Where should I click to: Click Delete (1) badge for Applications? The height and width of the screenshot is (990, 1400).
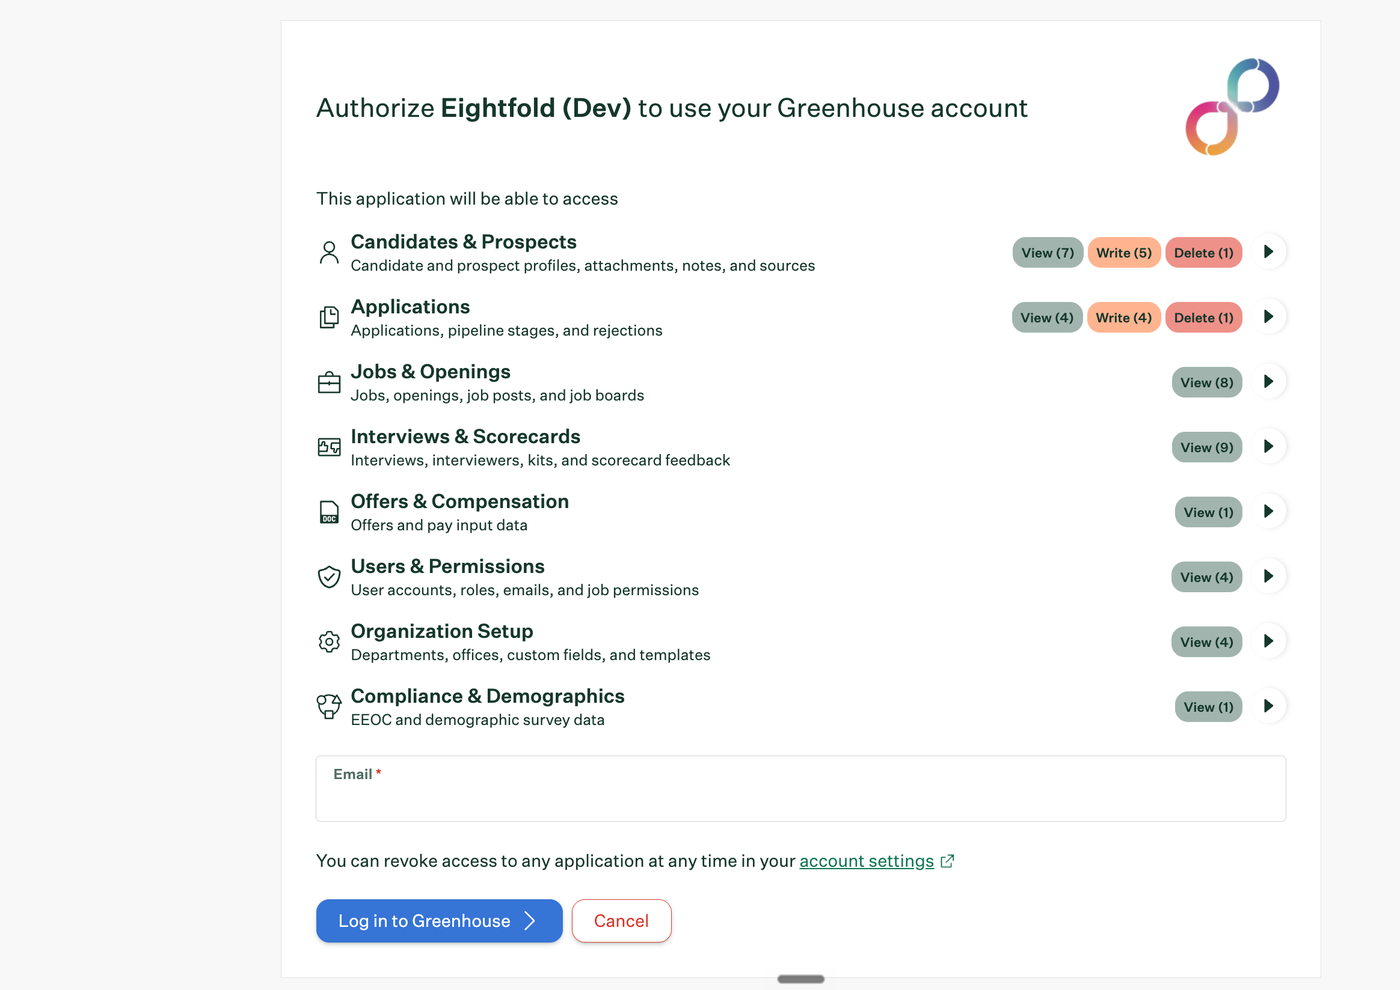pyautogui.click(x=1204, y=318)
